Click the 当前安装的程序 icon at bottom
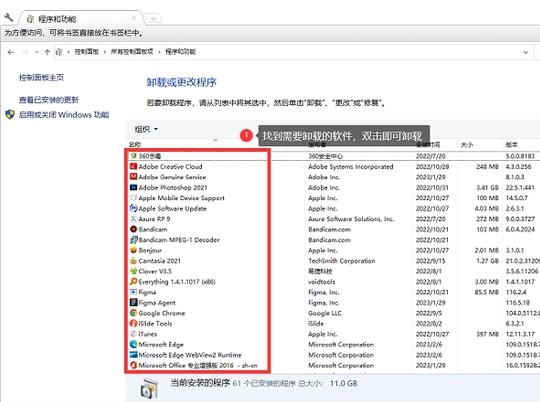The width and height of the screenshot is (540, 402). tap(149, 388)
